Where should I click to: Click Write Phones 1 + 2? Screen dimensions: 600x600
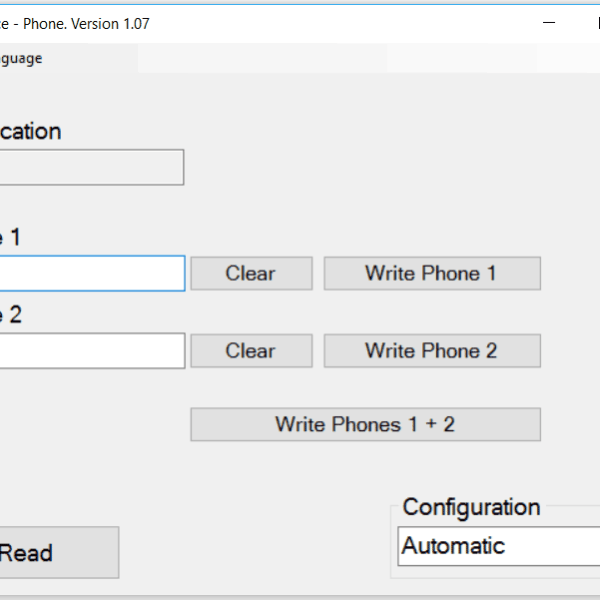(x=365, y=424)
